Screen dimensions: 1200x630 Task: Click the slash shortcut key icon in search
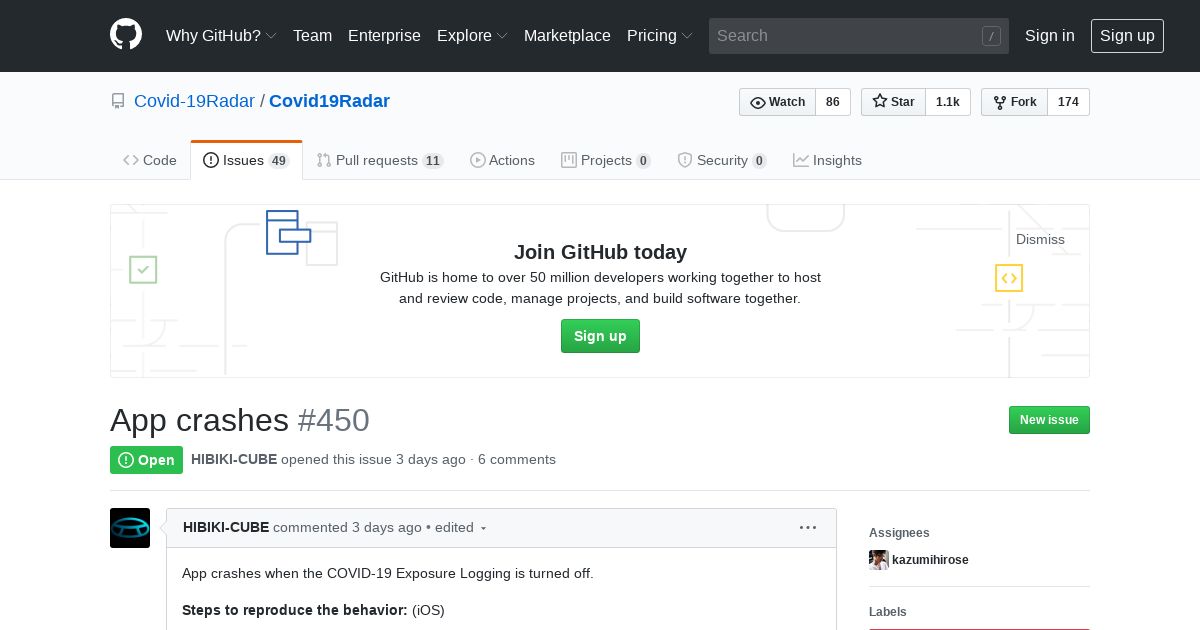point(991,36)
